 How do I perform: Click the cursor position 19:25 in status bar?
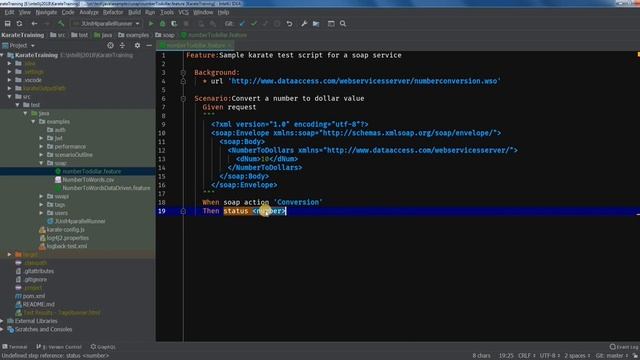click(x=506, y=356)
